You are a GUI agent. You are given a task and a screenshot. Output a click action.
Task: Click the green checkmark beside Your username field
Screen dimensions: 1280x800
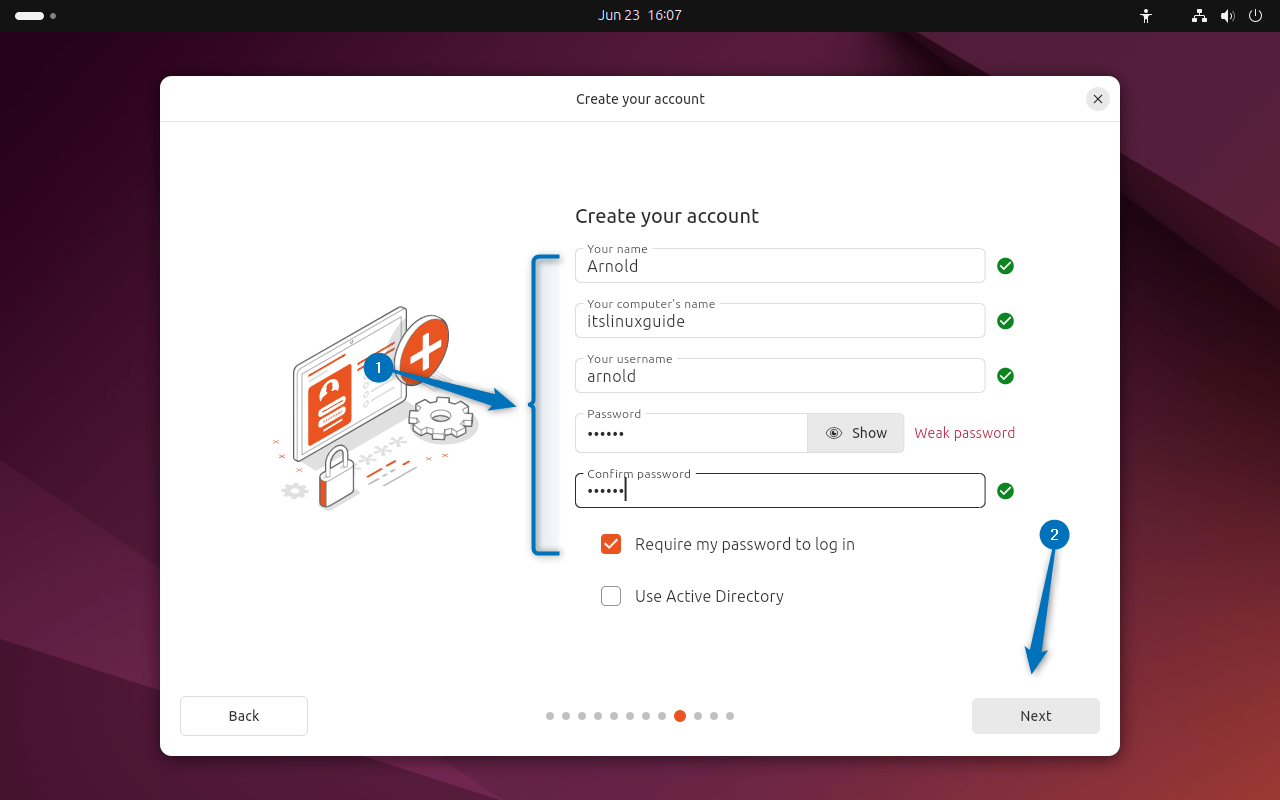1005,375
